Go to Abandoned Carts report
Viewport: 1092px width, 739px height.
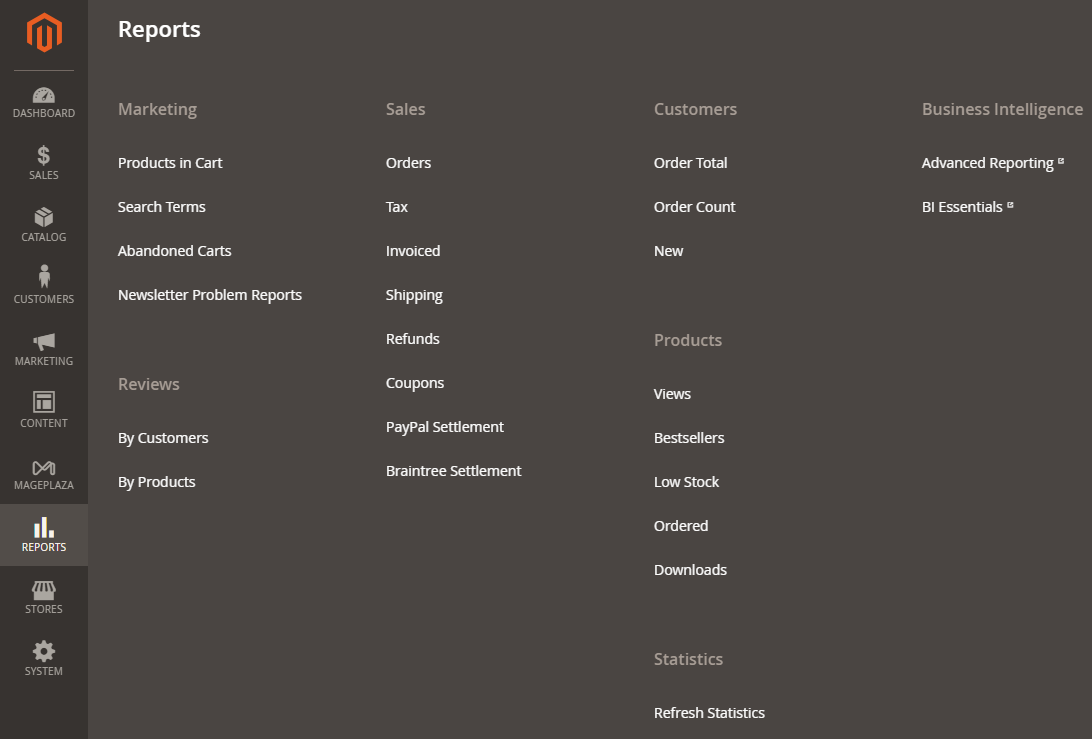coord(174,251)
